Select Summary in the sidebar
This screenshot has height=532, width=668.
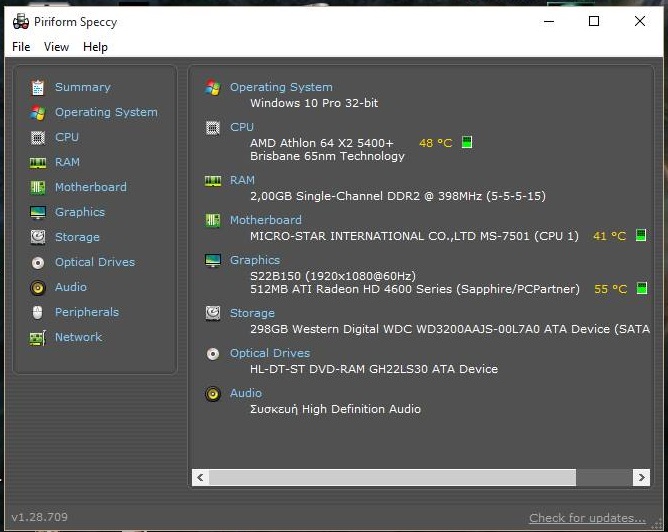[x=83, y=87]
